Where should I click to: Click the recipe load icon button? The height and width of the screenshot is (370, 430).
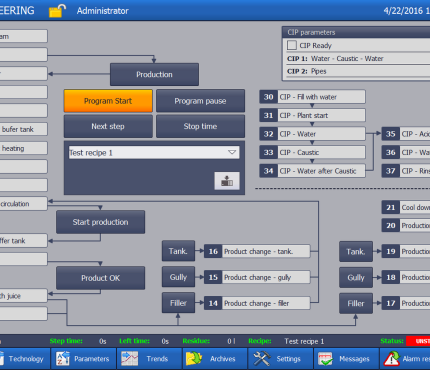[227, 181]
